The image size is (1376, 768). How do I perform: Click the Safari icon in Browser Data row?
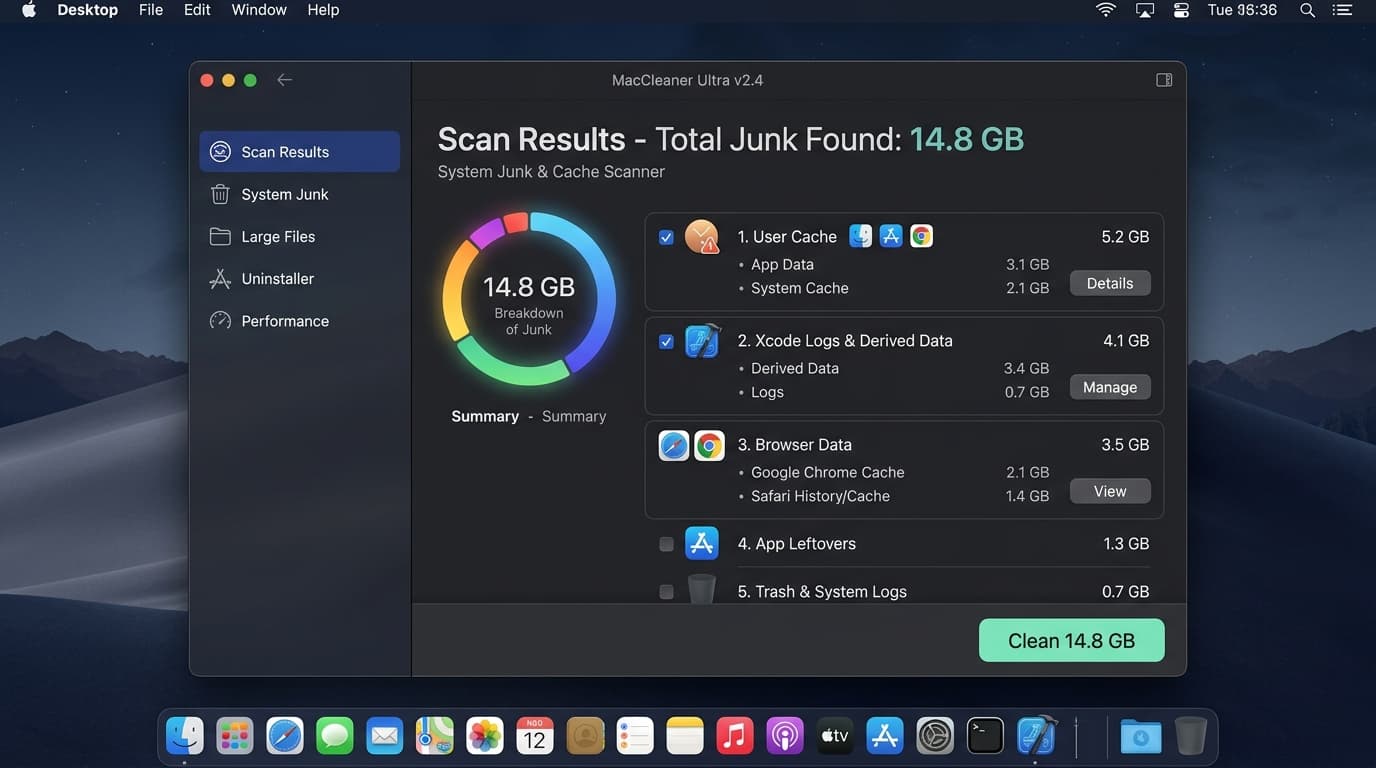pos(674,445)
